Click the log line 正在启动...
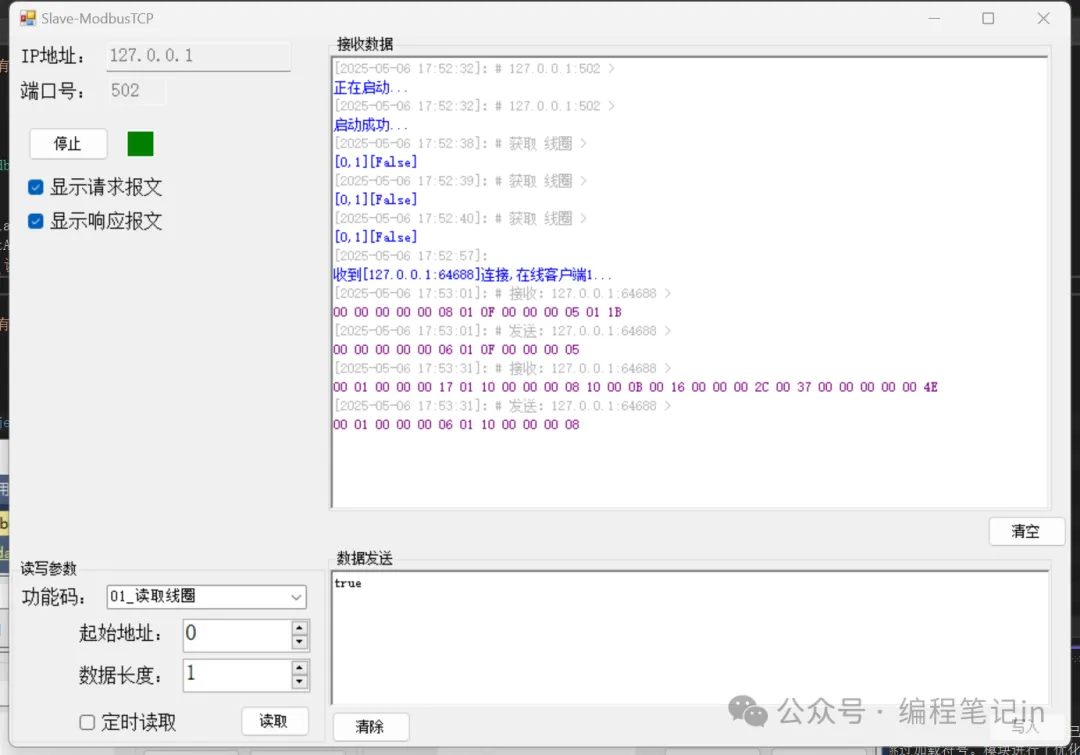Image resolution: width=1080 pixels, height=755 pixels. pos(371,87)
